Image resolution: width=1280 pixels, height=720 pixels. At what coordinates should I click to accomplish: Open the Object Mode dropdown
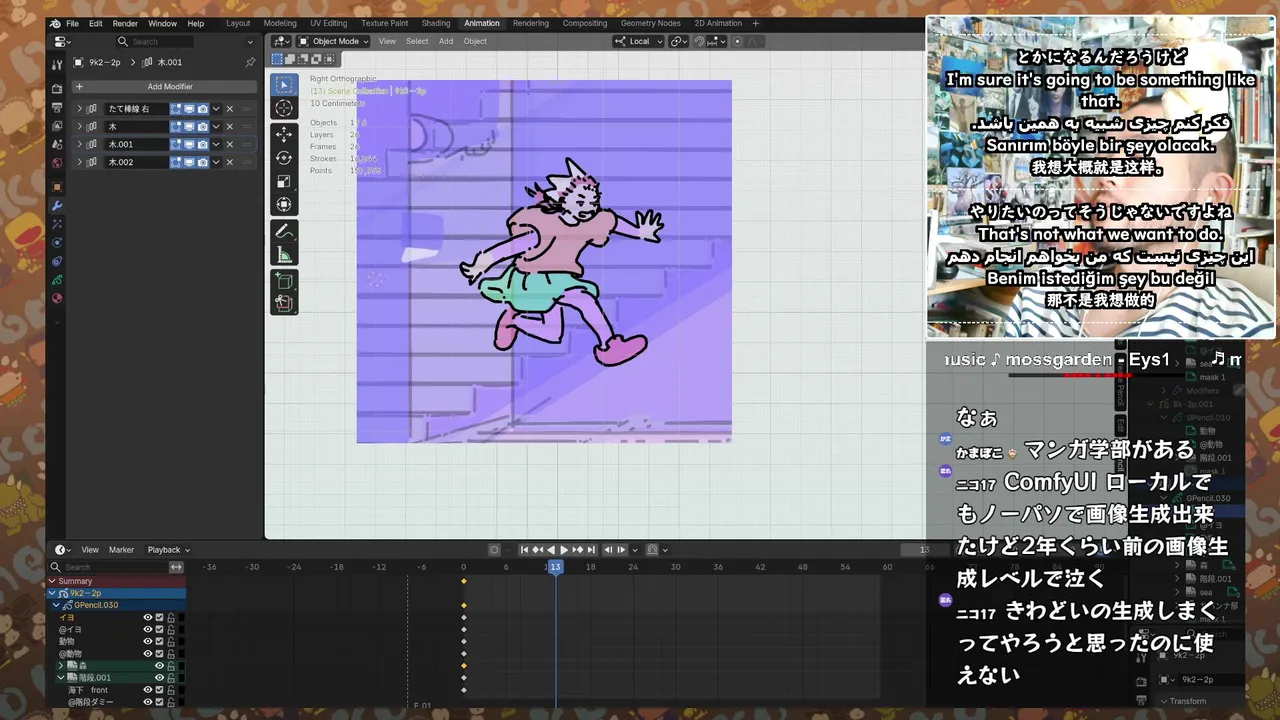click(334, 41)
